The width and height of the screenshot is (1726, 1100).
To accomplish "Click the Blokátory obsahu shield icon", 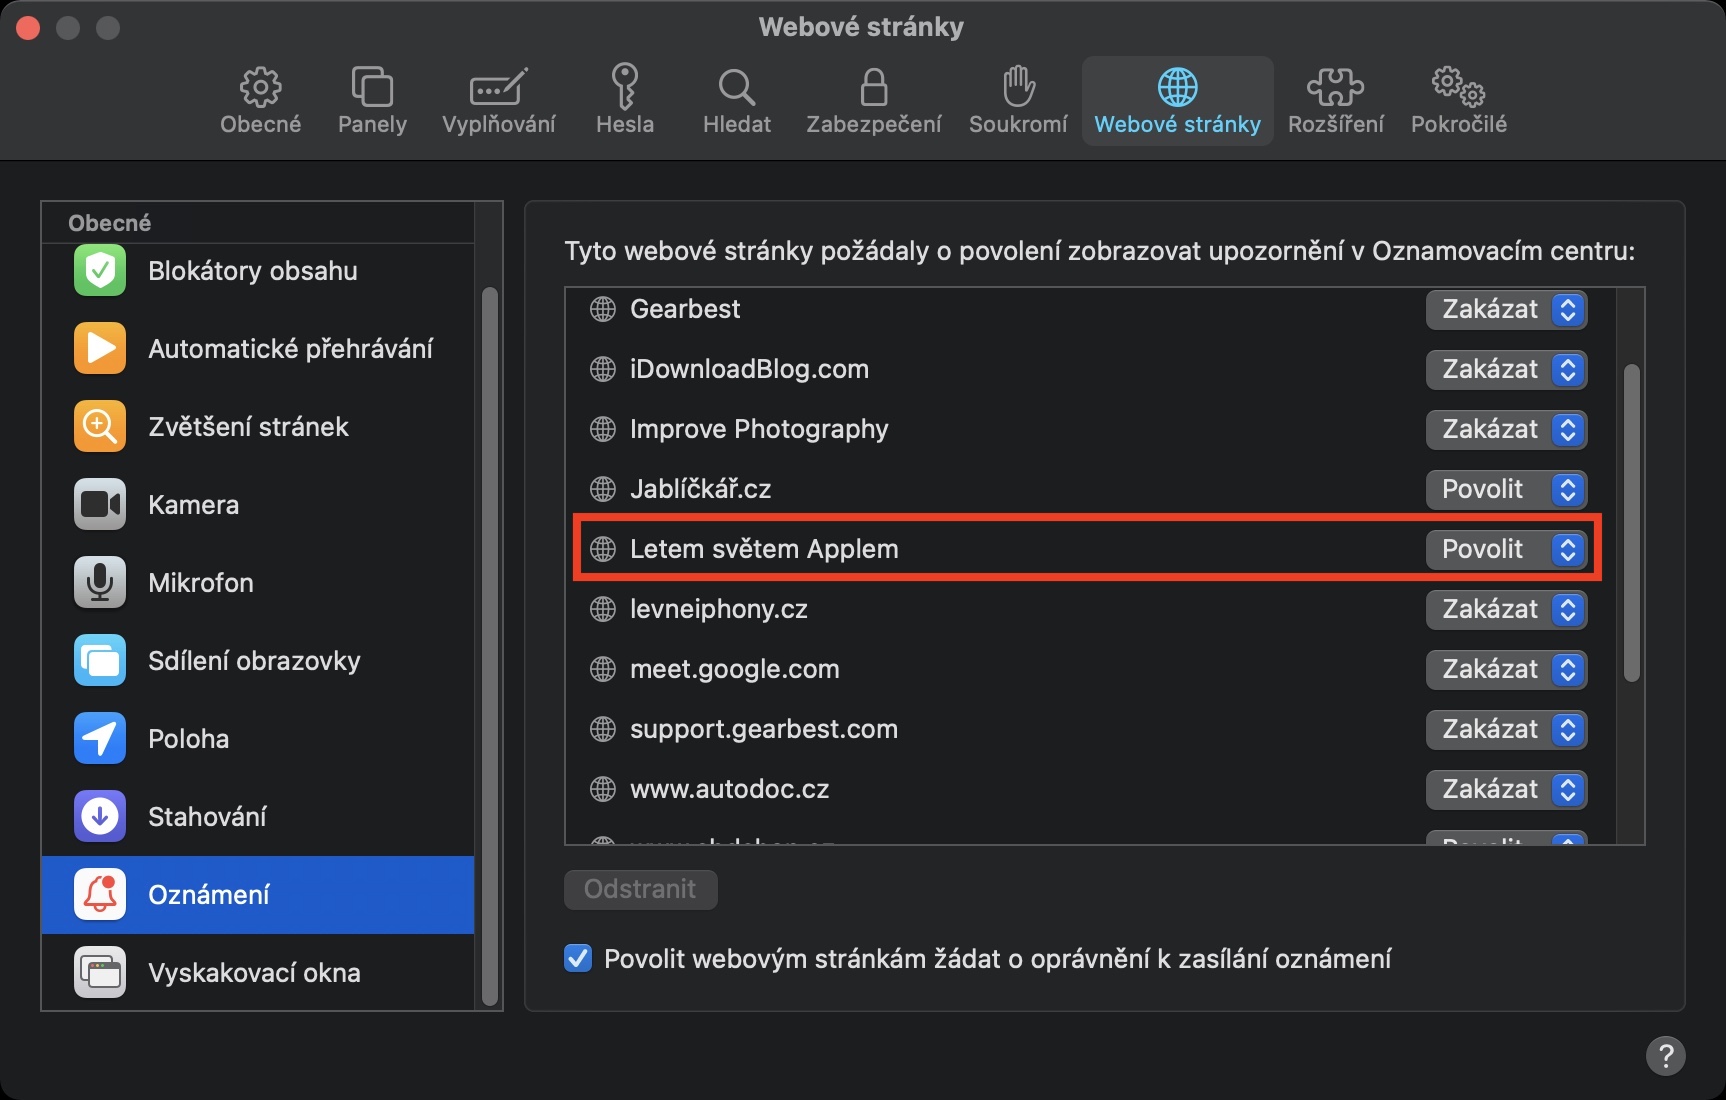I will click(100, 271).
